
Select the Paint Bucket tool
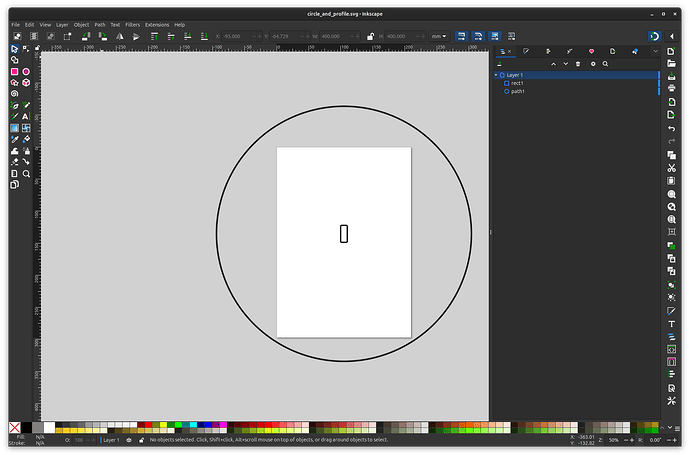click(x=26, y=139)
